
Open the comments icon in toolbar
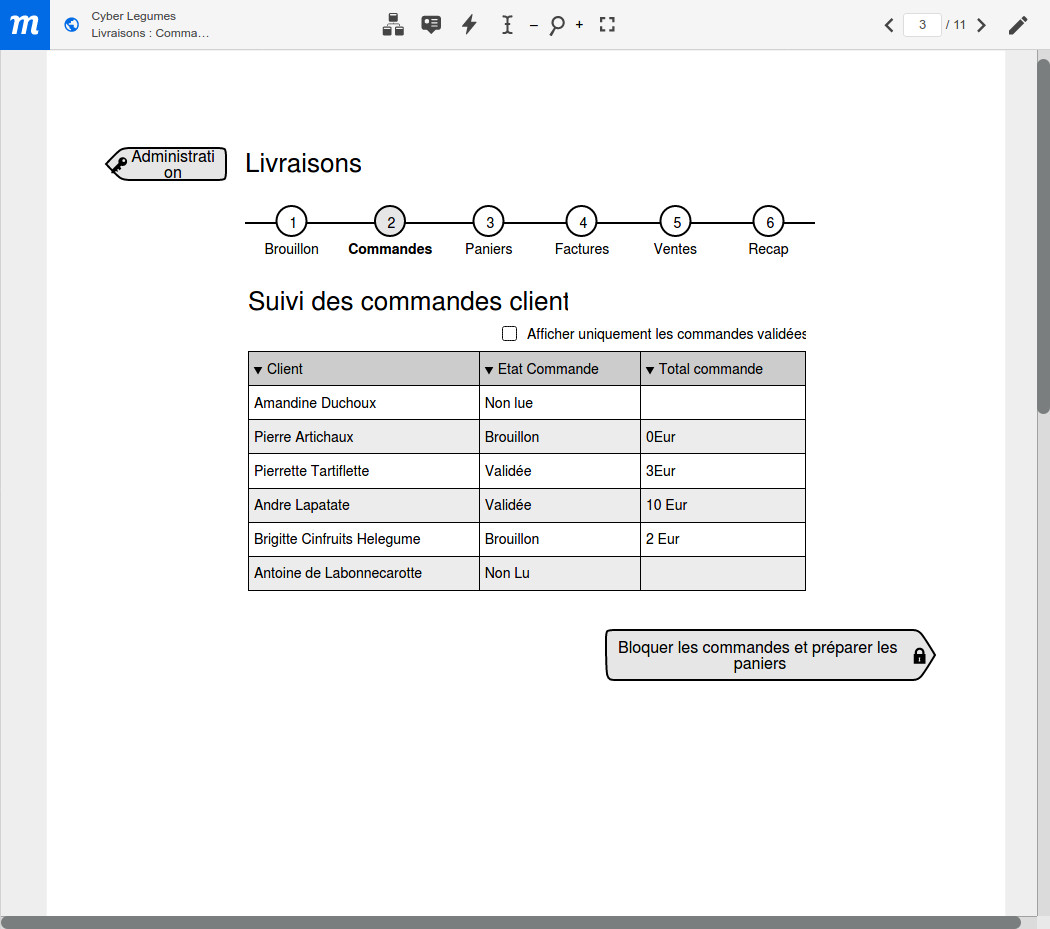click(431, 25)
